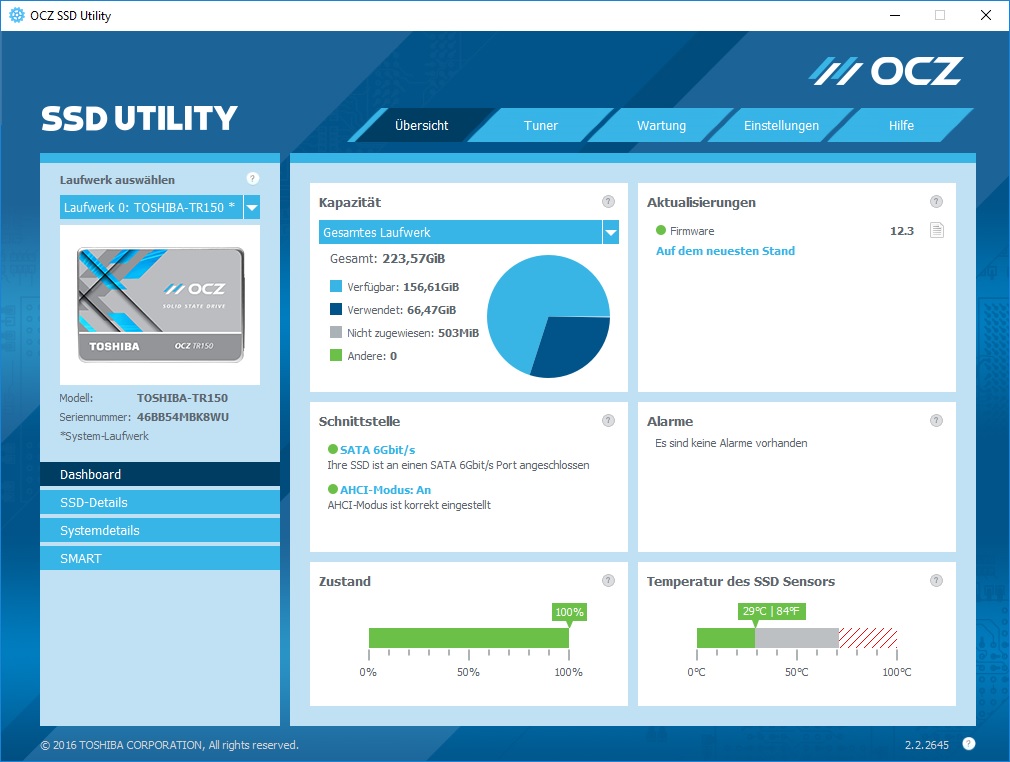Click the help icon in Aktualisierungen panel

coord(936,202)
